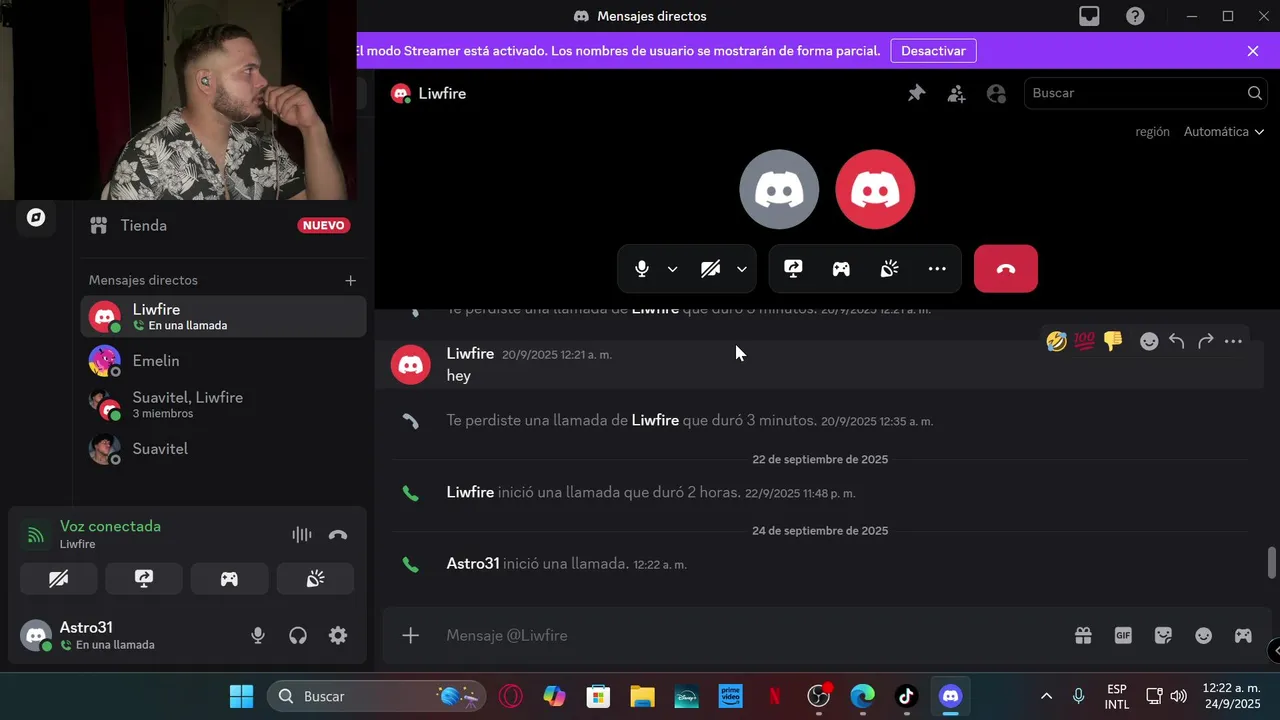The image size is (1280, 720).
Task: Start activity button in voice panel
Action: (x=229, y=579)
